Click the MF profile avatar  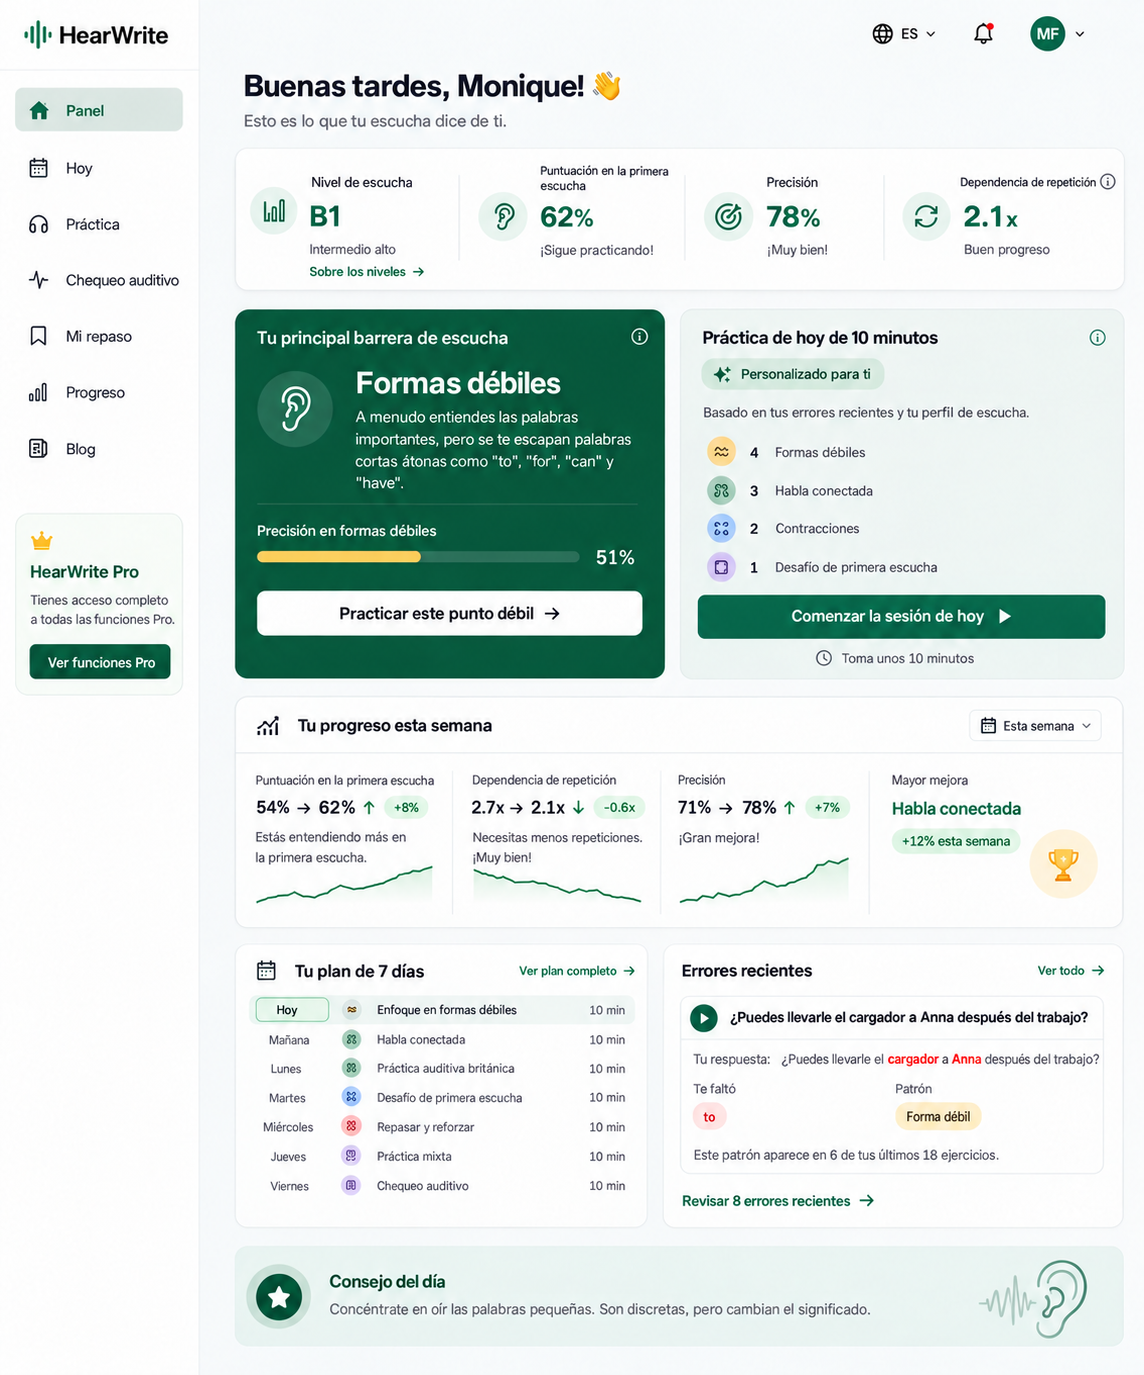[1048, 34]
